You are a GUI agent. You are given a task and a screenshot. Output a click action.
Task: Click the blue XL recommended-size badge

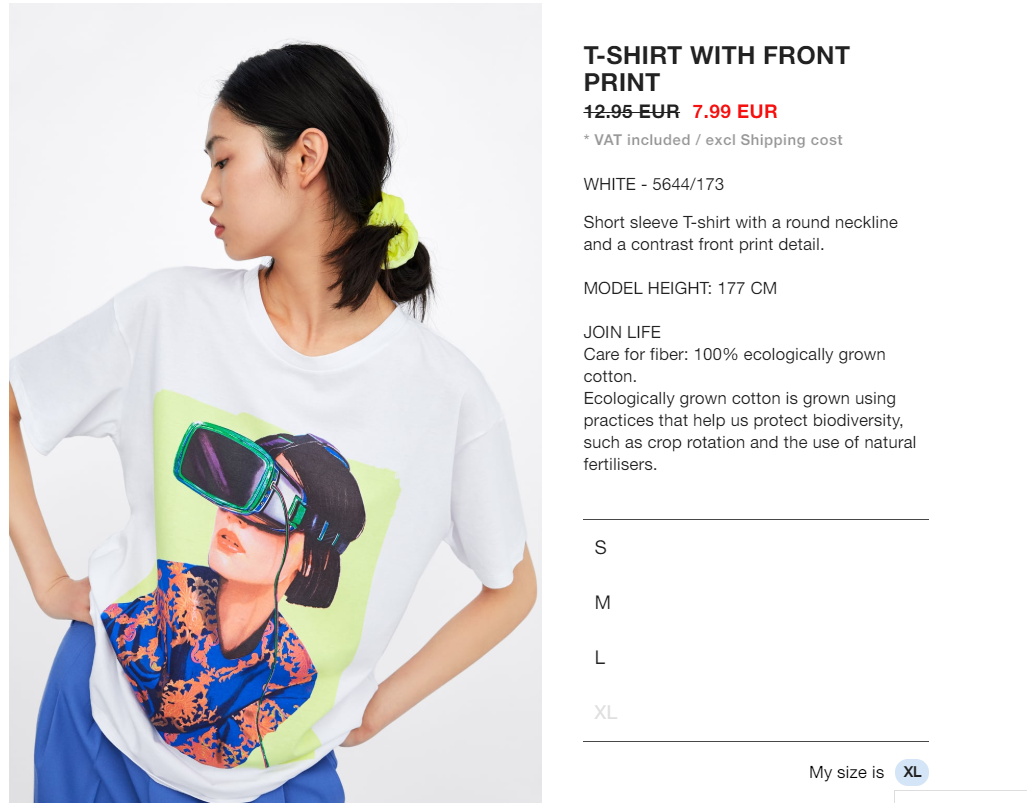[x=912, y=772]
